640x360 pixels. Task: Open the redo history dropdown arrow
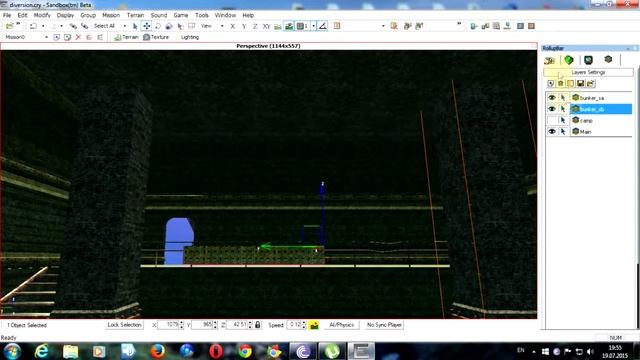61,26
